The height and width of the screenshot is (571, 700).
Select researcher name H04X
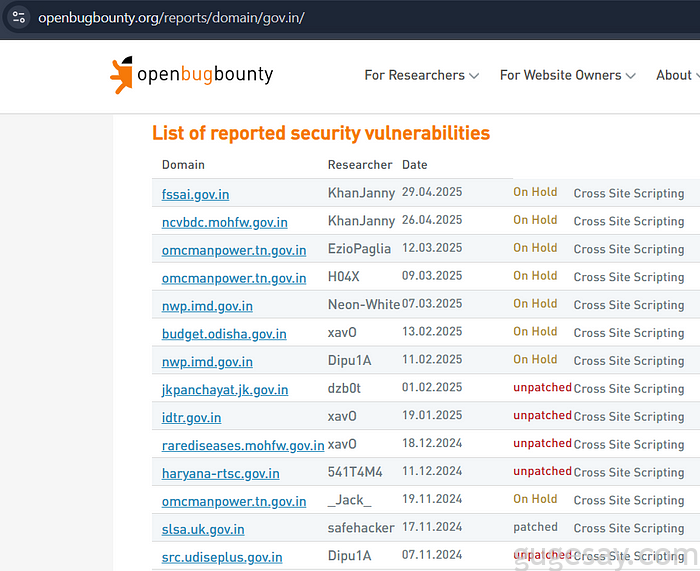tap(343, 276)
